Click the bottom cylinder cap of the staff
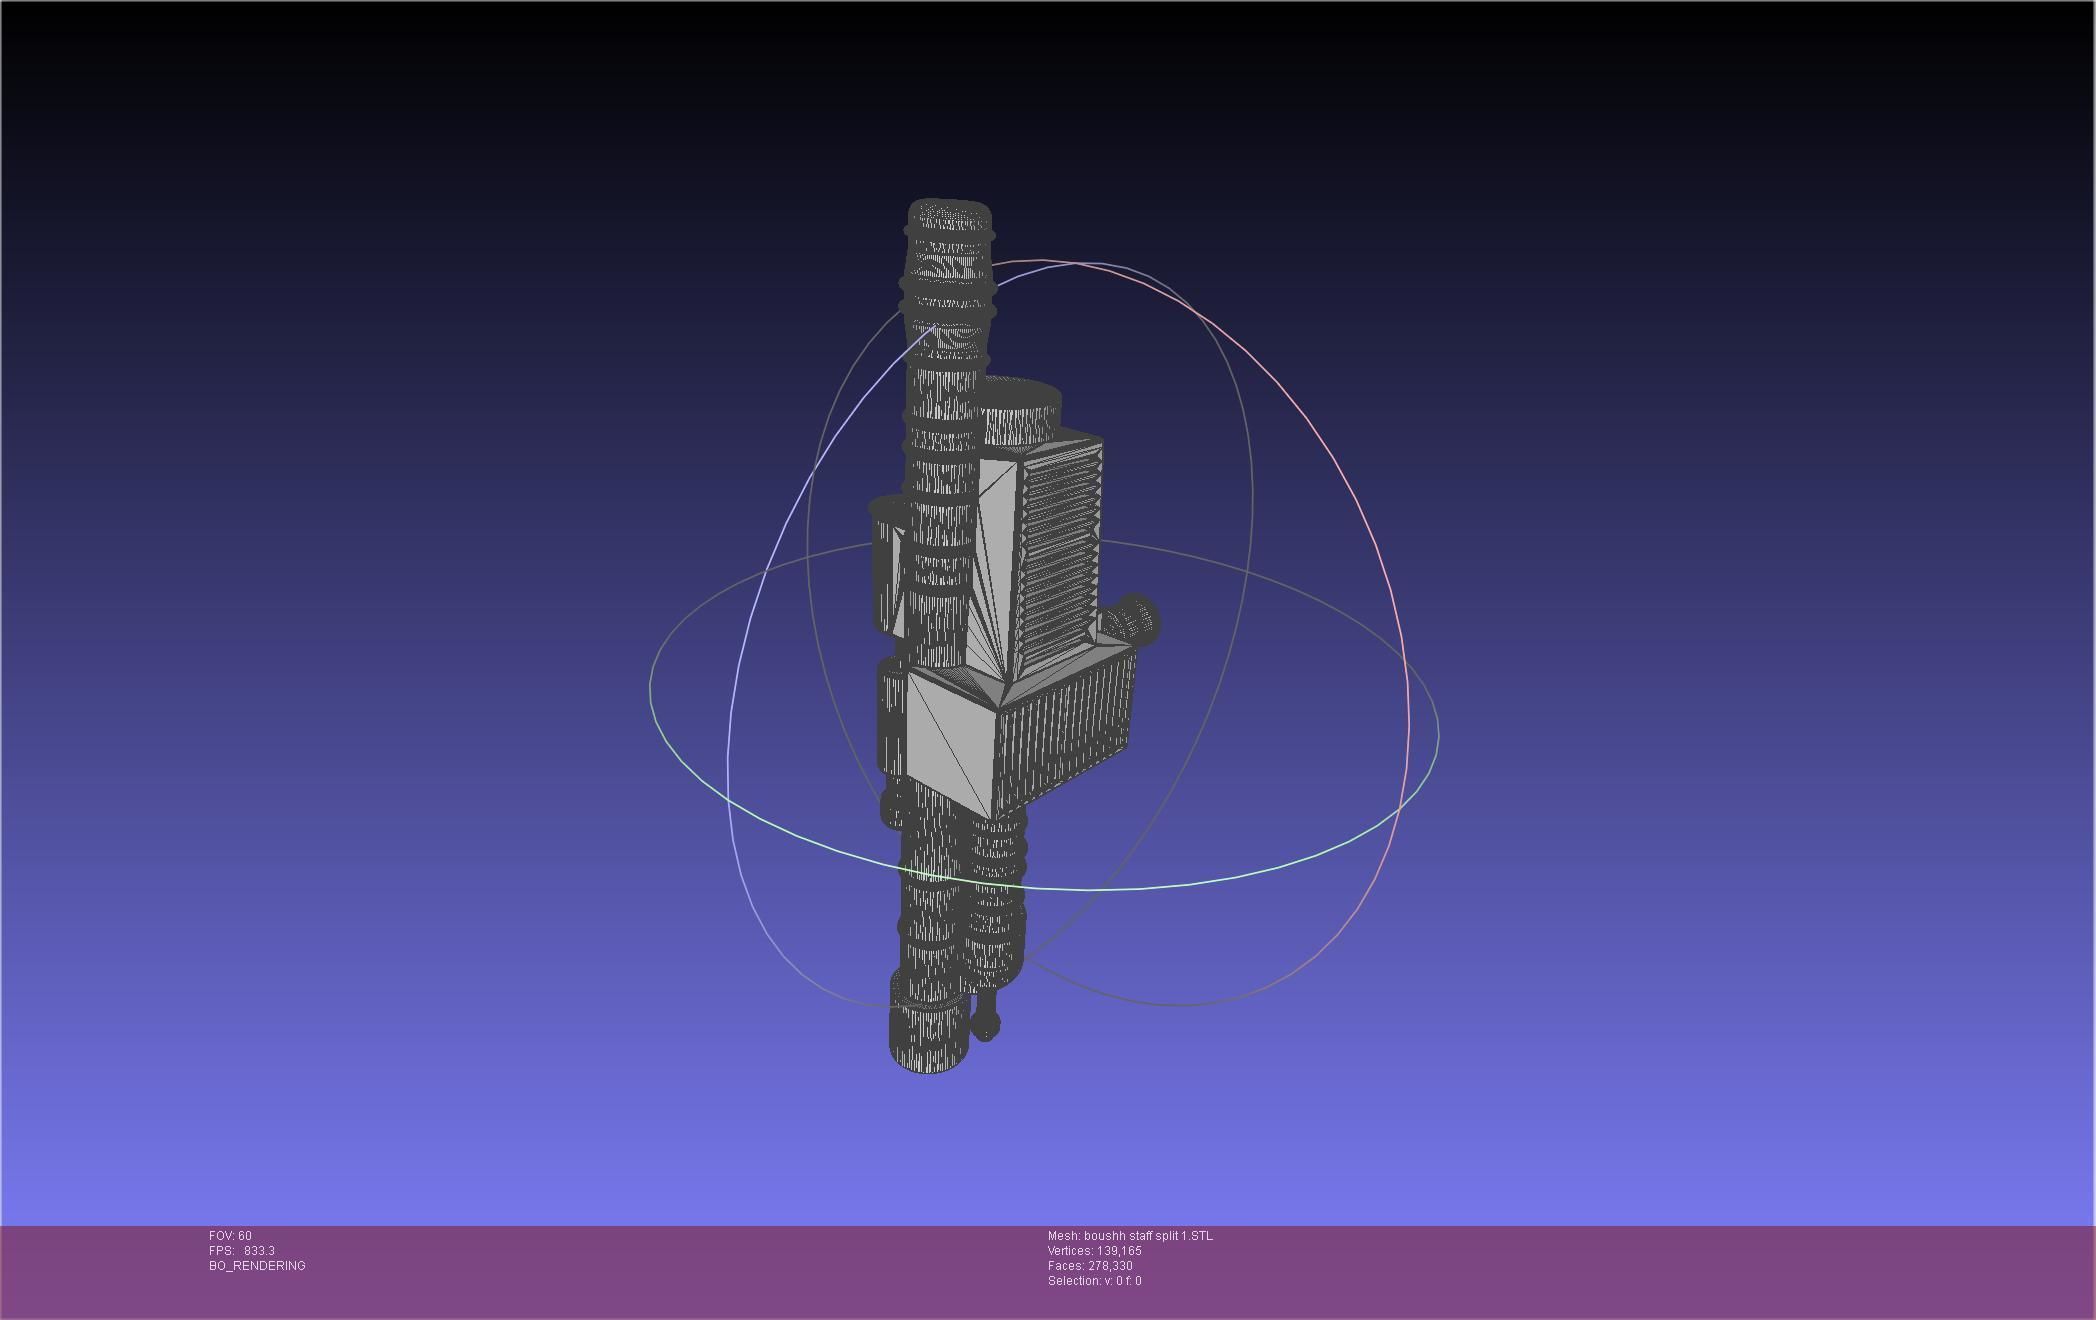This screenshot has width=2096, height=1320. pyautogui.click(x=930, y=1040)
